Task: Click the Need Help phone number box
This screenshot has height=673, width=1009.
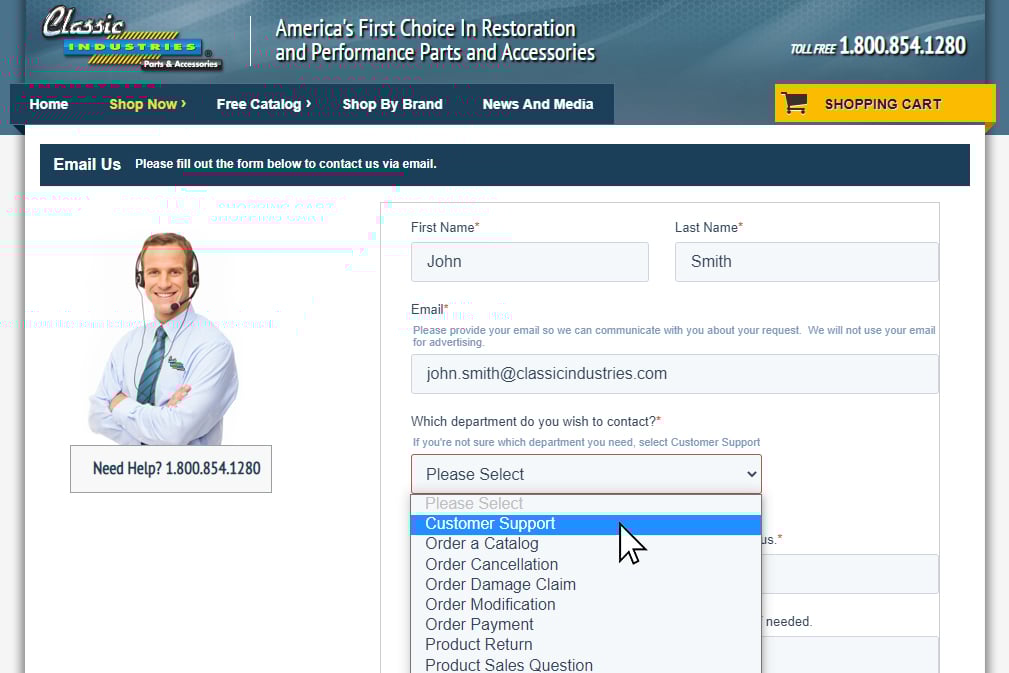Action: pos(171,469)
